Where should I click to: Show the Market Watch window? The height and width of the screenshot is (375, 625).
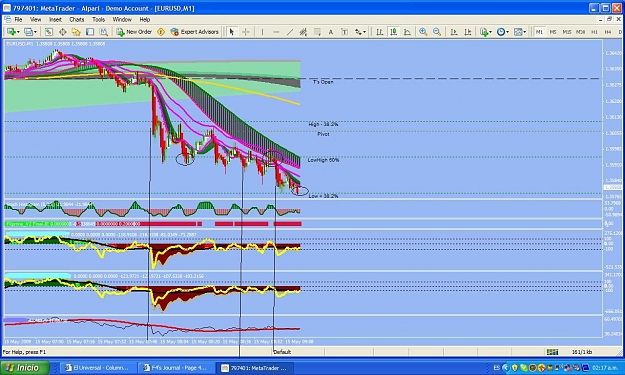pyautogui.click(x=49, y=32)
